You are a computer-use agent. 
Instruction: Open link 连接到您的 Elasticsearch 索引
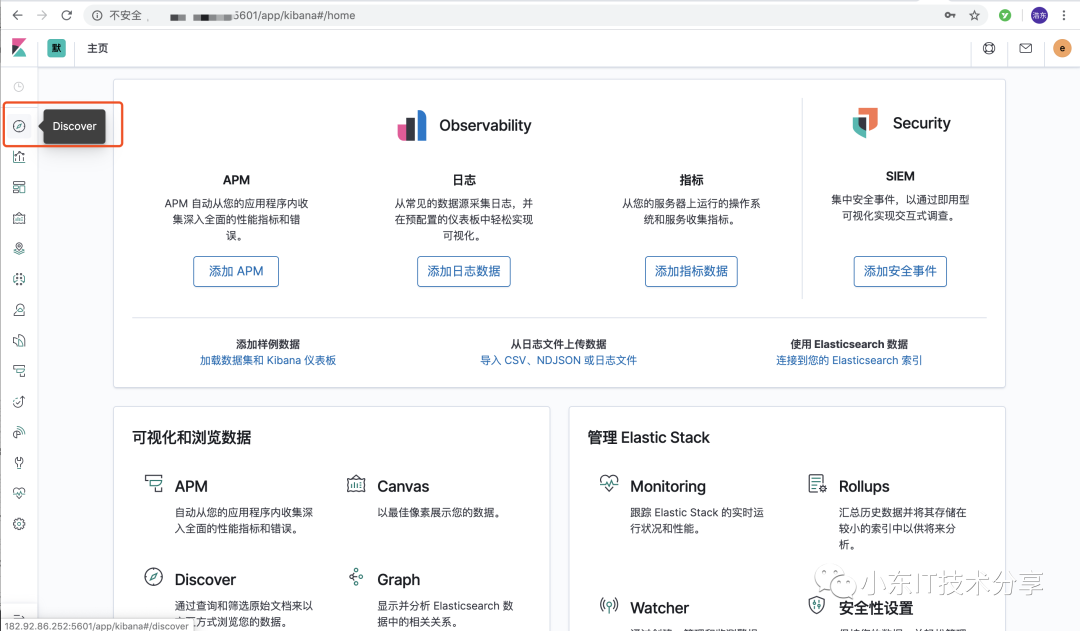[x=849, y=360]
